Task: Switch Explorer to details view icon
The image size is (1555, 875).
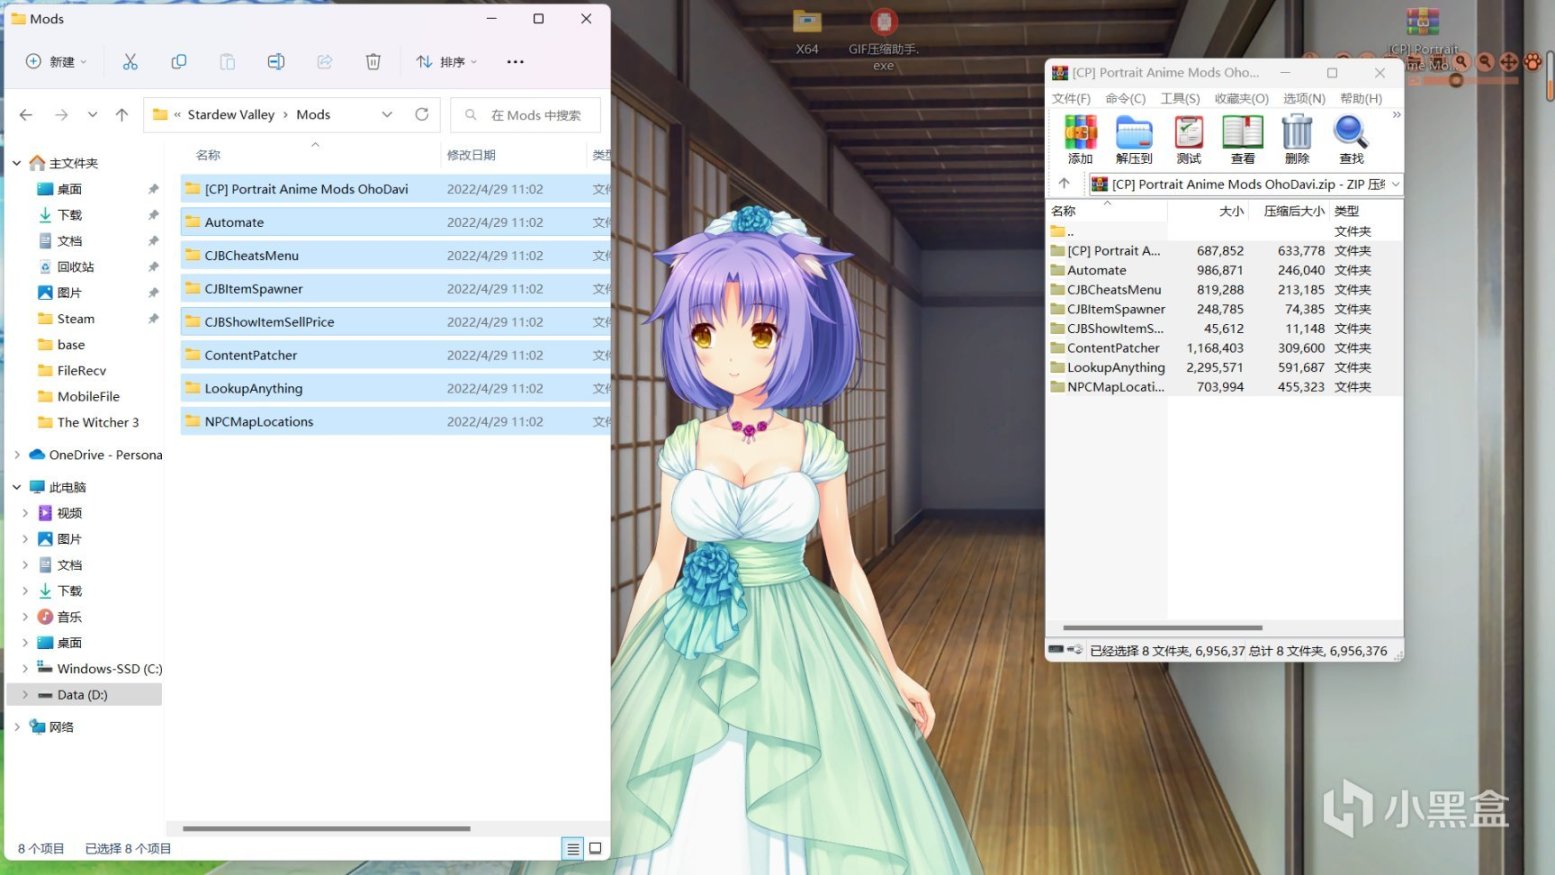Action: pos(573,849)
